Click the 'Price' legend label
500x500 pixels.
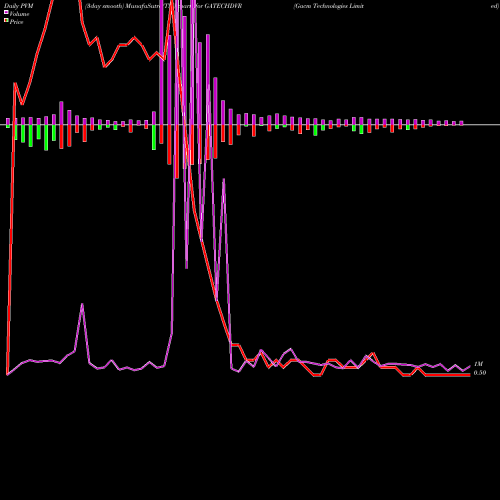click(16, 22)
